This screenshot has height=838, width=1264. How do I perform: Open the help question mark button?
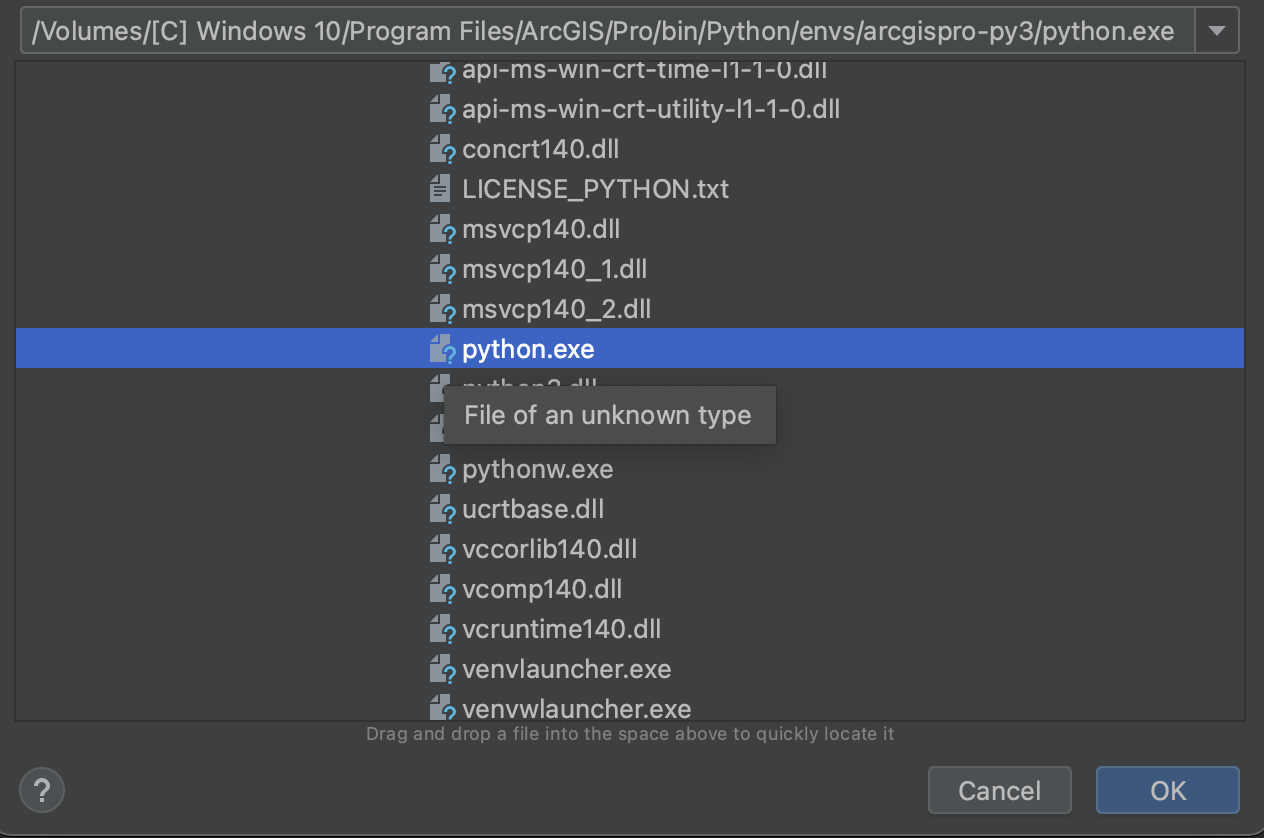pyautogui.click(x=42, y=790)
